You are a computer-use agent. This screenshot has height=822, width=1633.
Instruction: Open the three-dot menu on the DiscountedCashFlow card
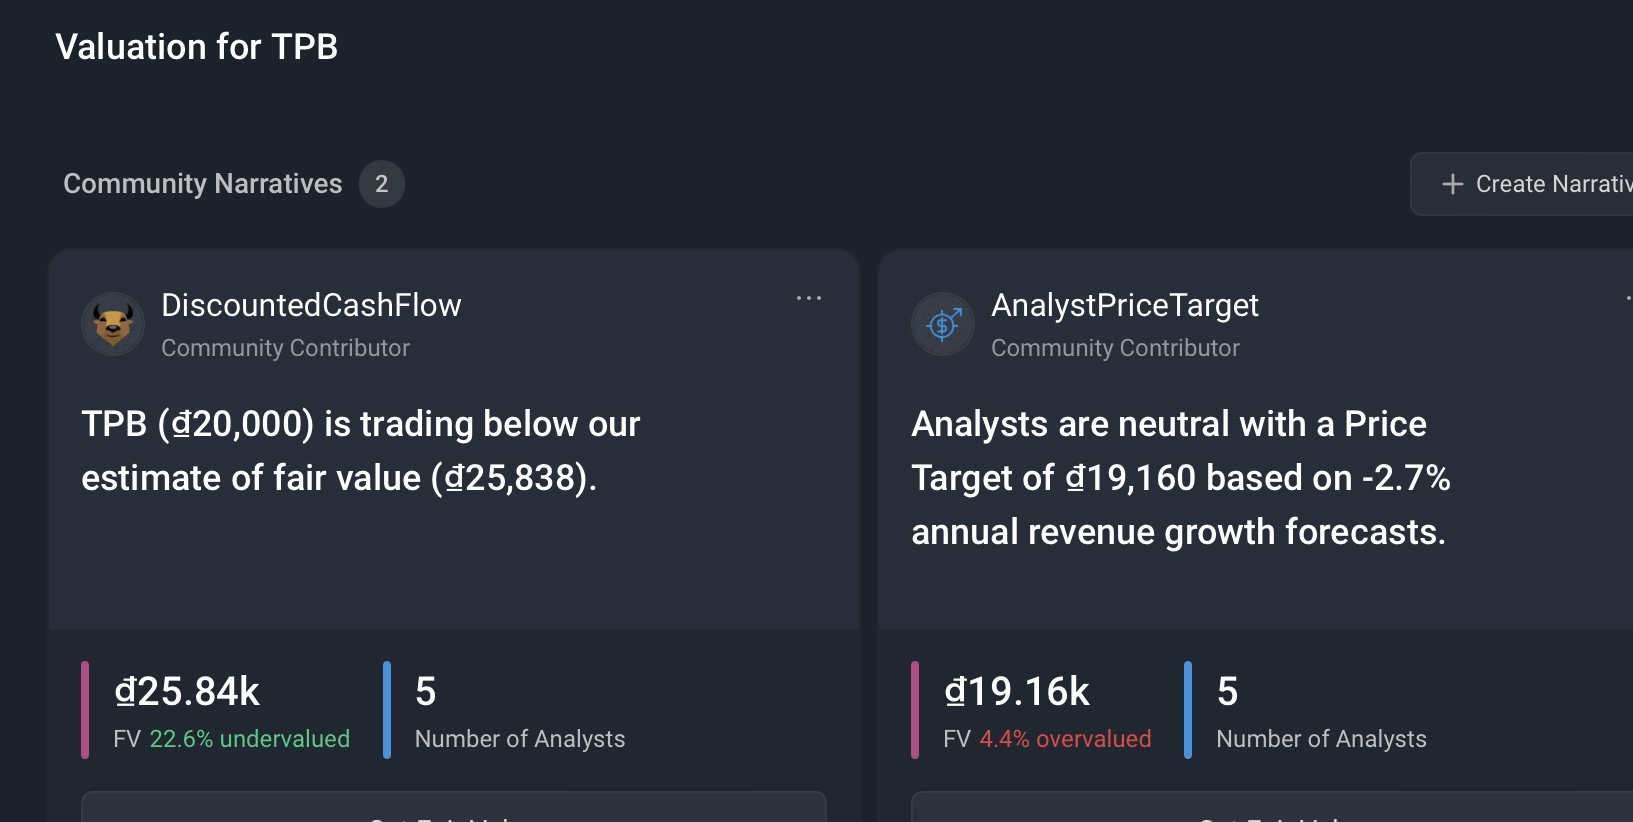pyautogui.click(x=808, y=298)
